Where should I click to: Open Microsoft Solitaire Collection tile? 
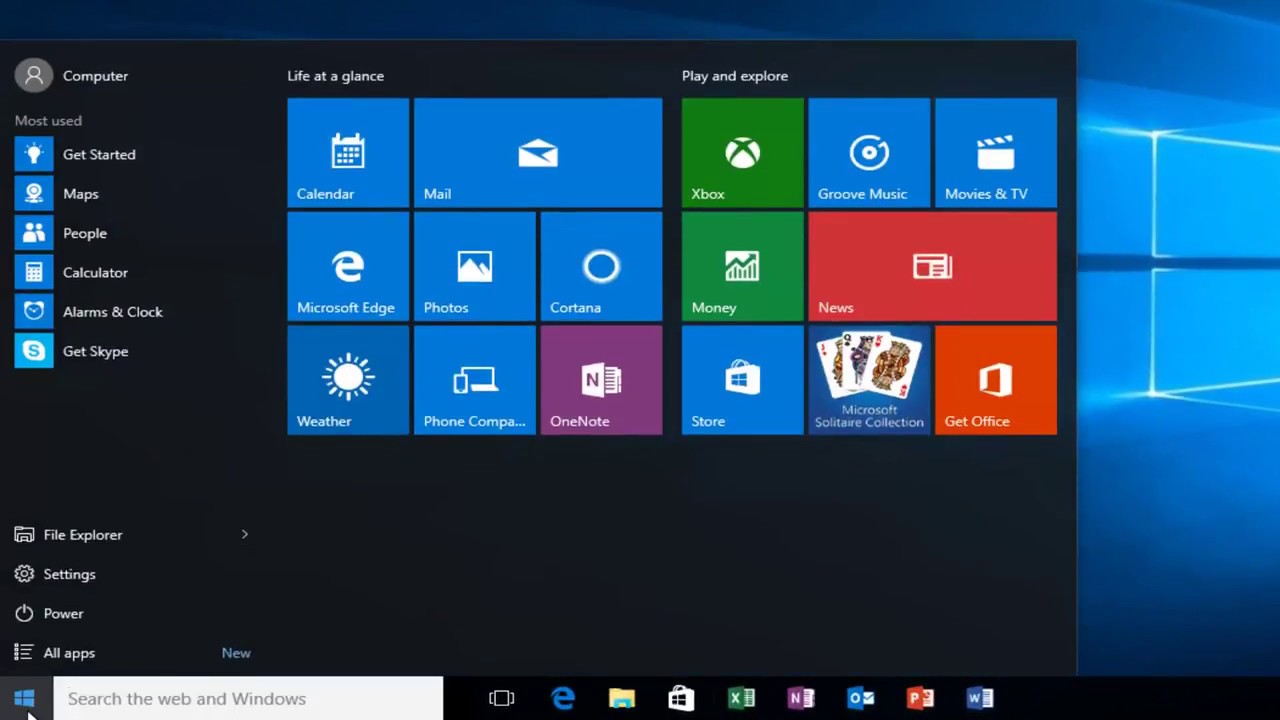(x=869, y=380)
